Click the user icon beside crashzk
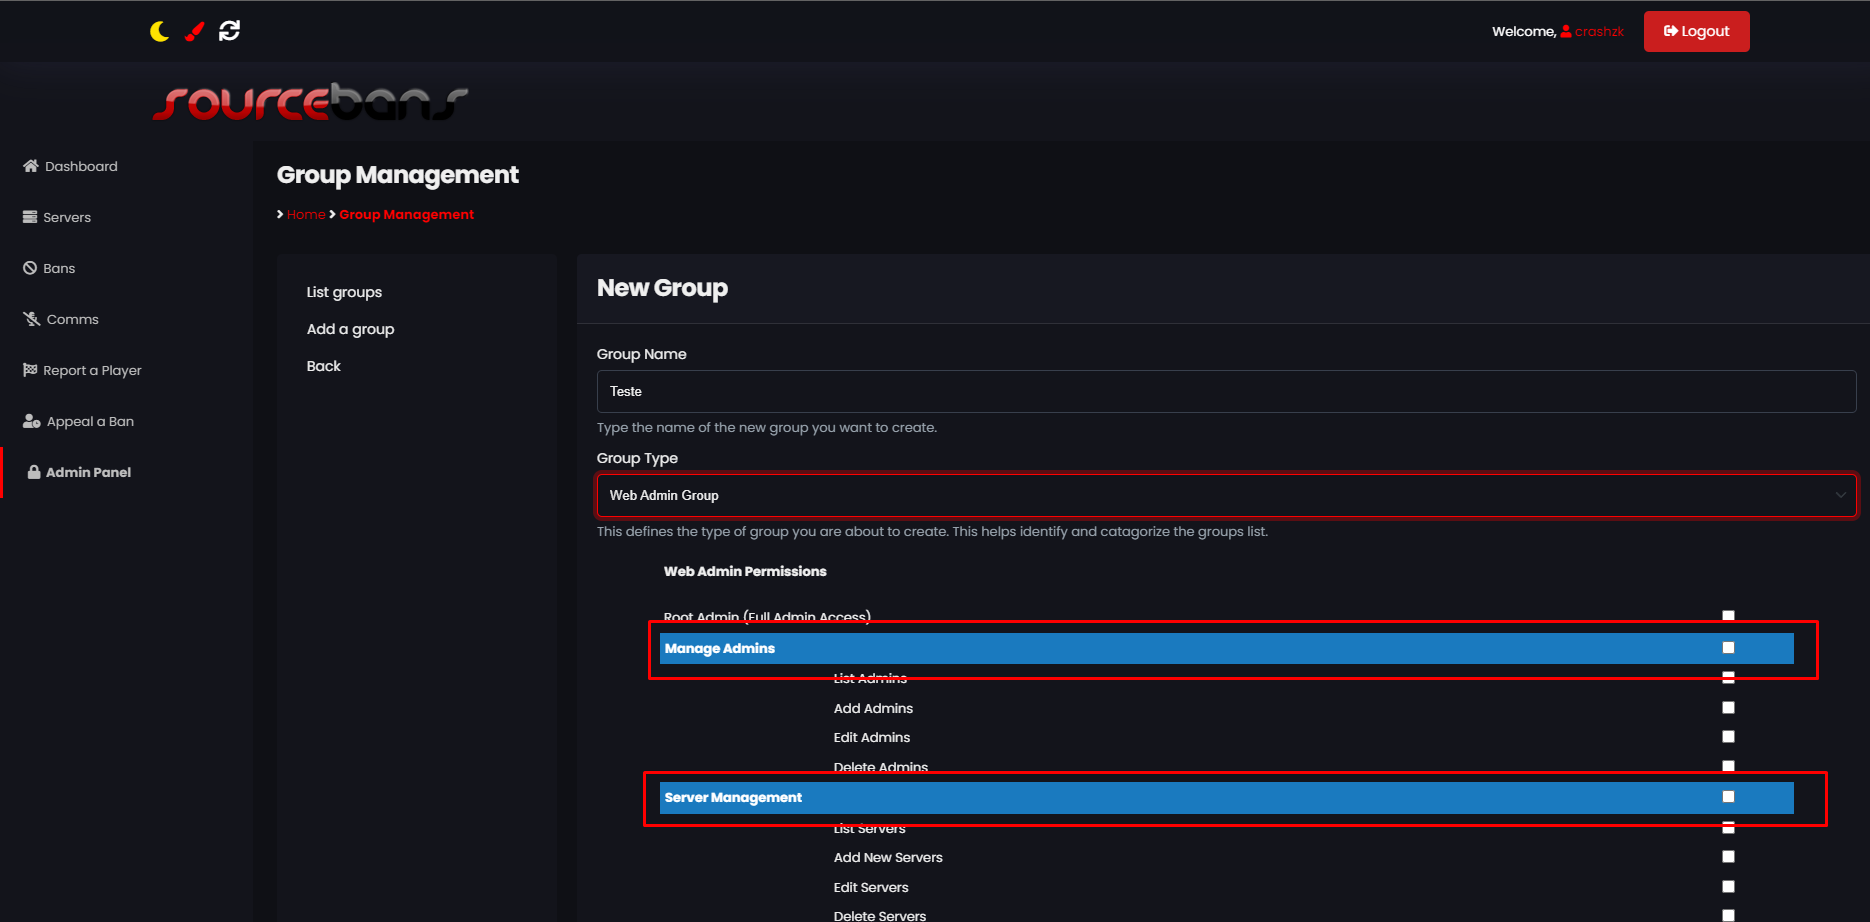 (x=1566, y=31)
